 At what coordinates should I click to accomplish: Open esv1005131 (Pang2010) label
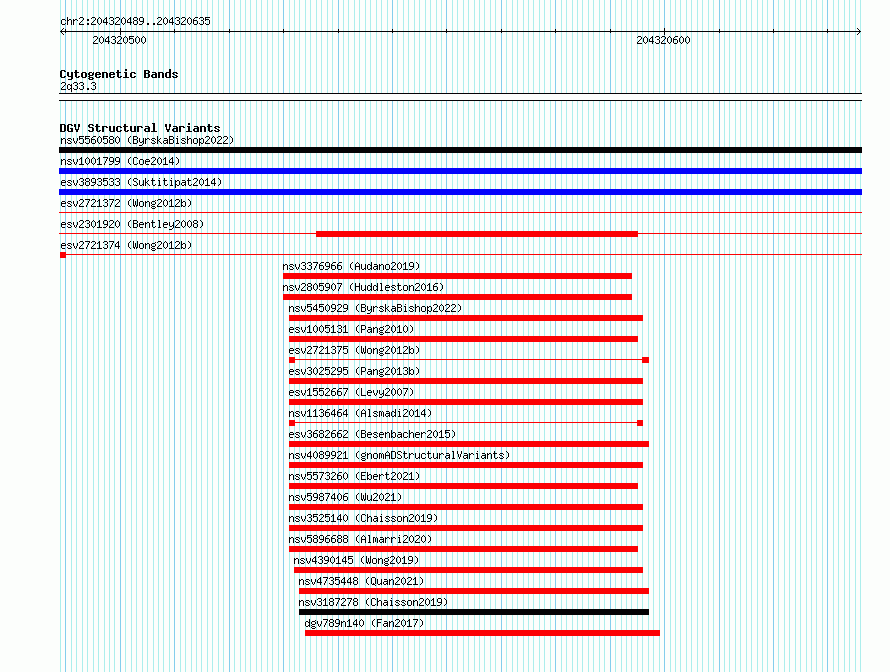click(x=351, y=329)
